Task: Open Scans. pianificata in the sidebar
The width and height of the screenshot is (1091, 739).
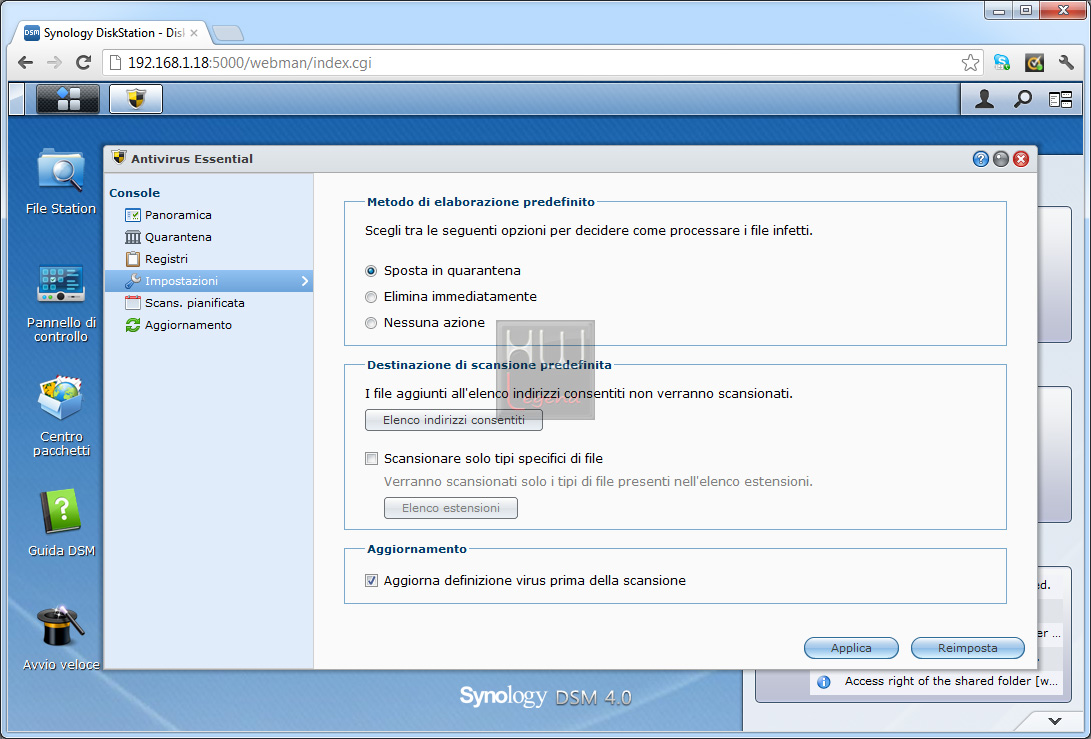Action: point(209,303)
